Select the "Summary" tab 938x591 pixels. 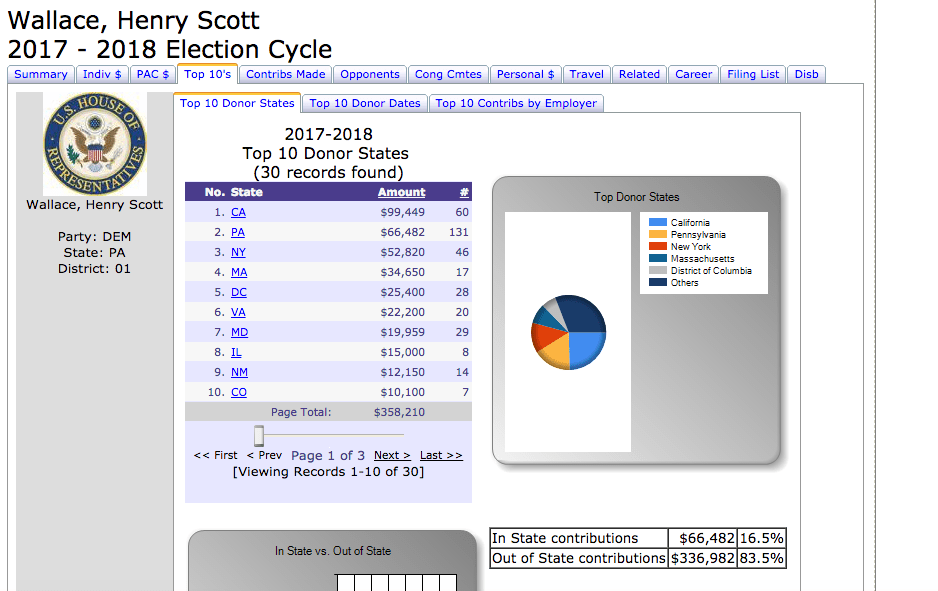[40, 74]
